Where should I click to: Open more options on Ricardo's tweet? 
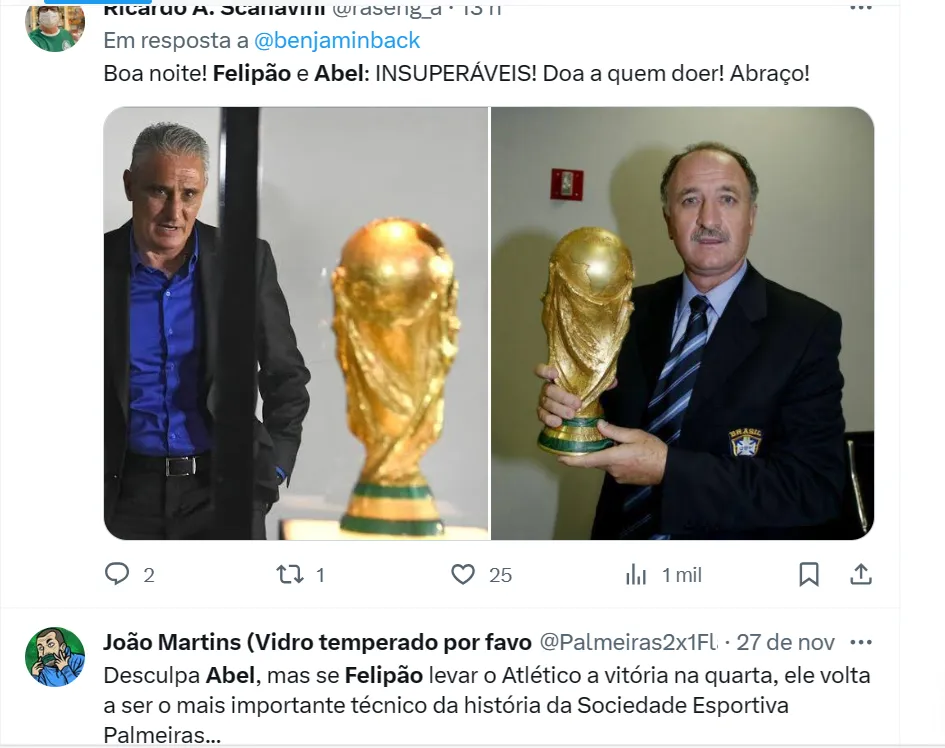click(x=861, y=7)
